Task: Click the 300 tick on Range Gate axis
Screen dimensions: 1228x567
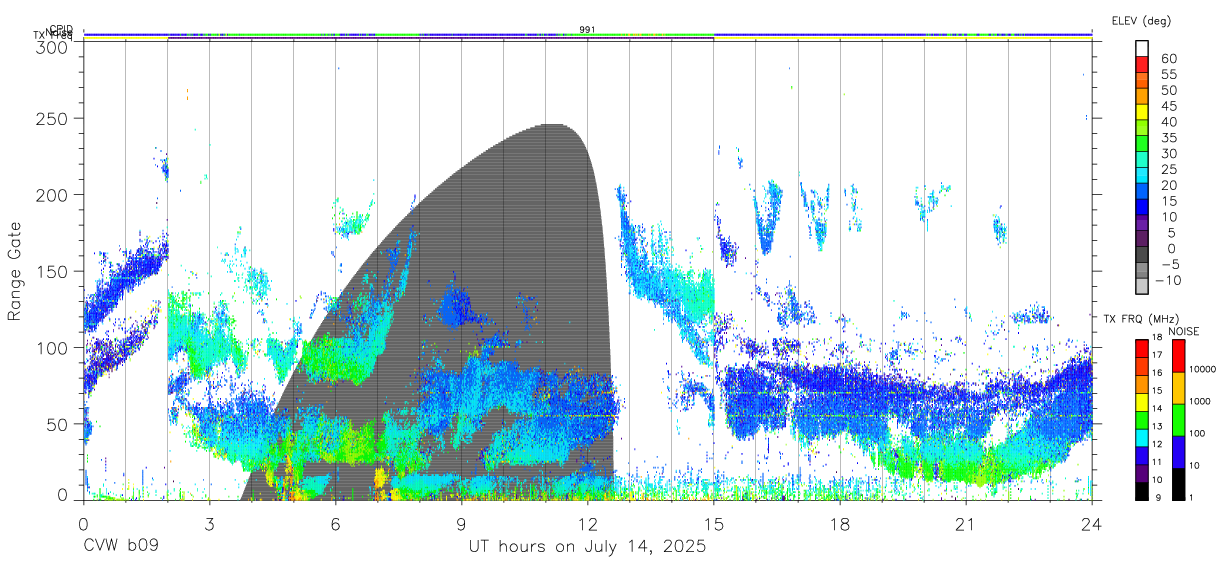Action: pyautogui.click(x=54, y=46)
